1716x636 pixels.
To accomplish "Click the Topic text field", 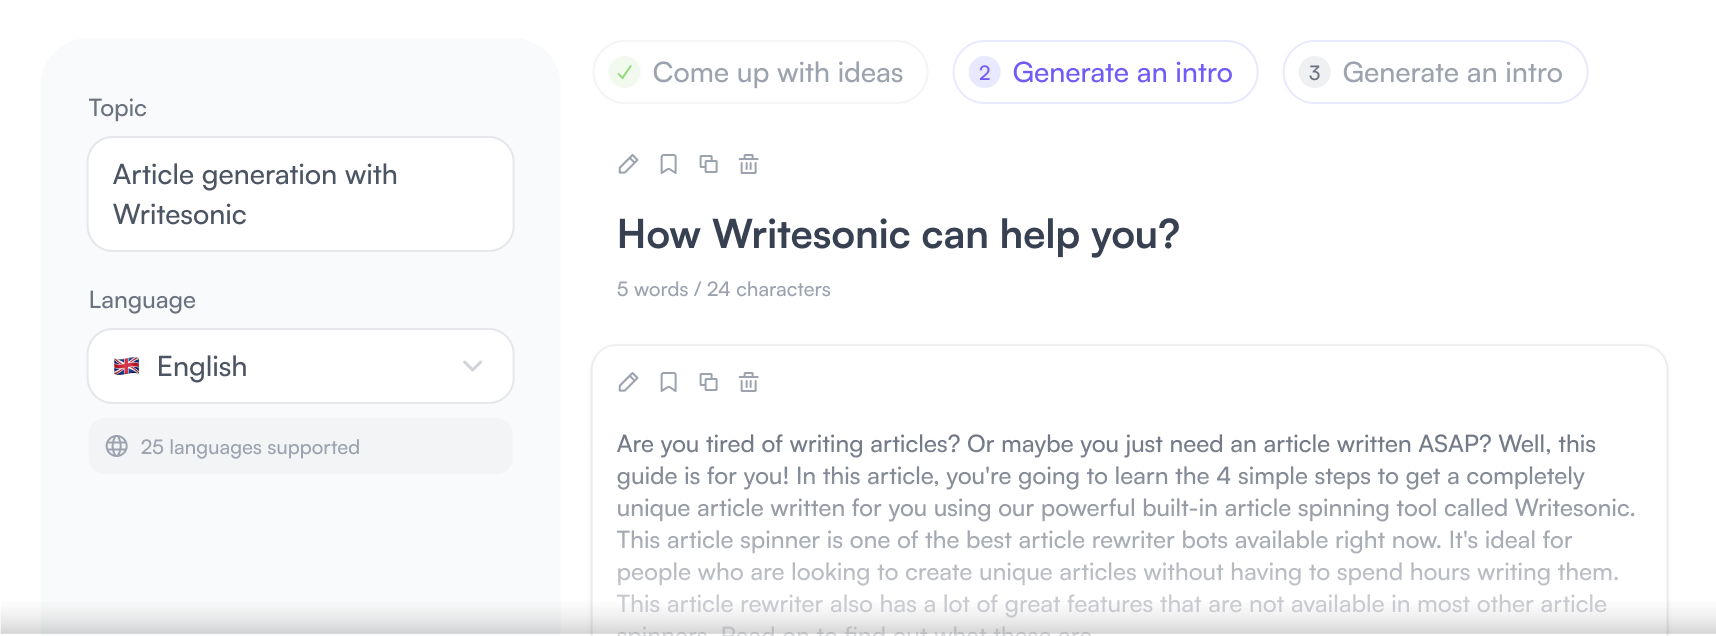I will (x=300, y=194).
